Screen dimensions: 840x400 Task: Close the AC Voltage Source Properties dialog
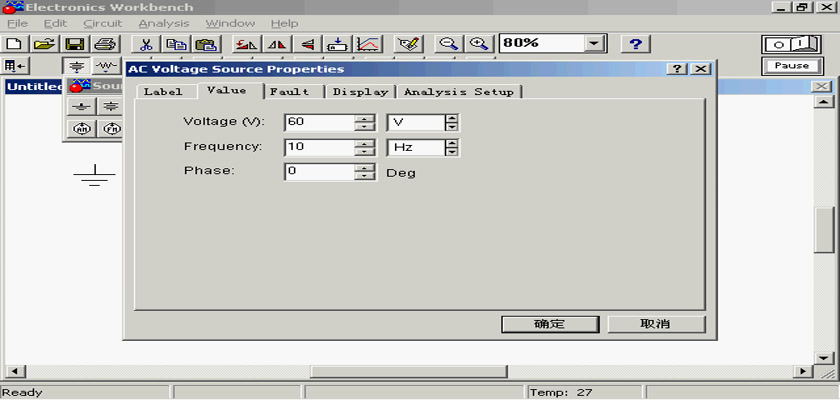tap(700, 69)
